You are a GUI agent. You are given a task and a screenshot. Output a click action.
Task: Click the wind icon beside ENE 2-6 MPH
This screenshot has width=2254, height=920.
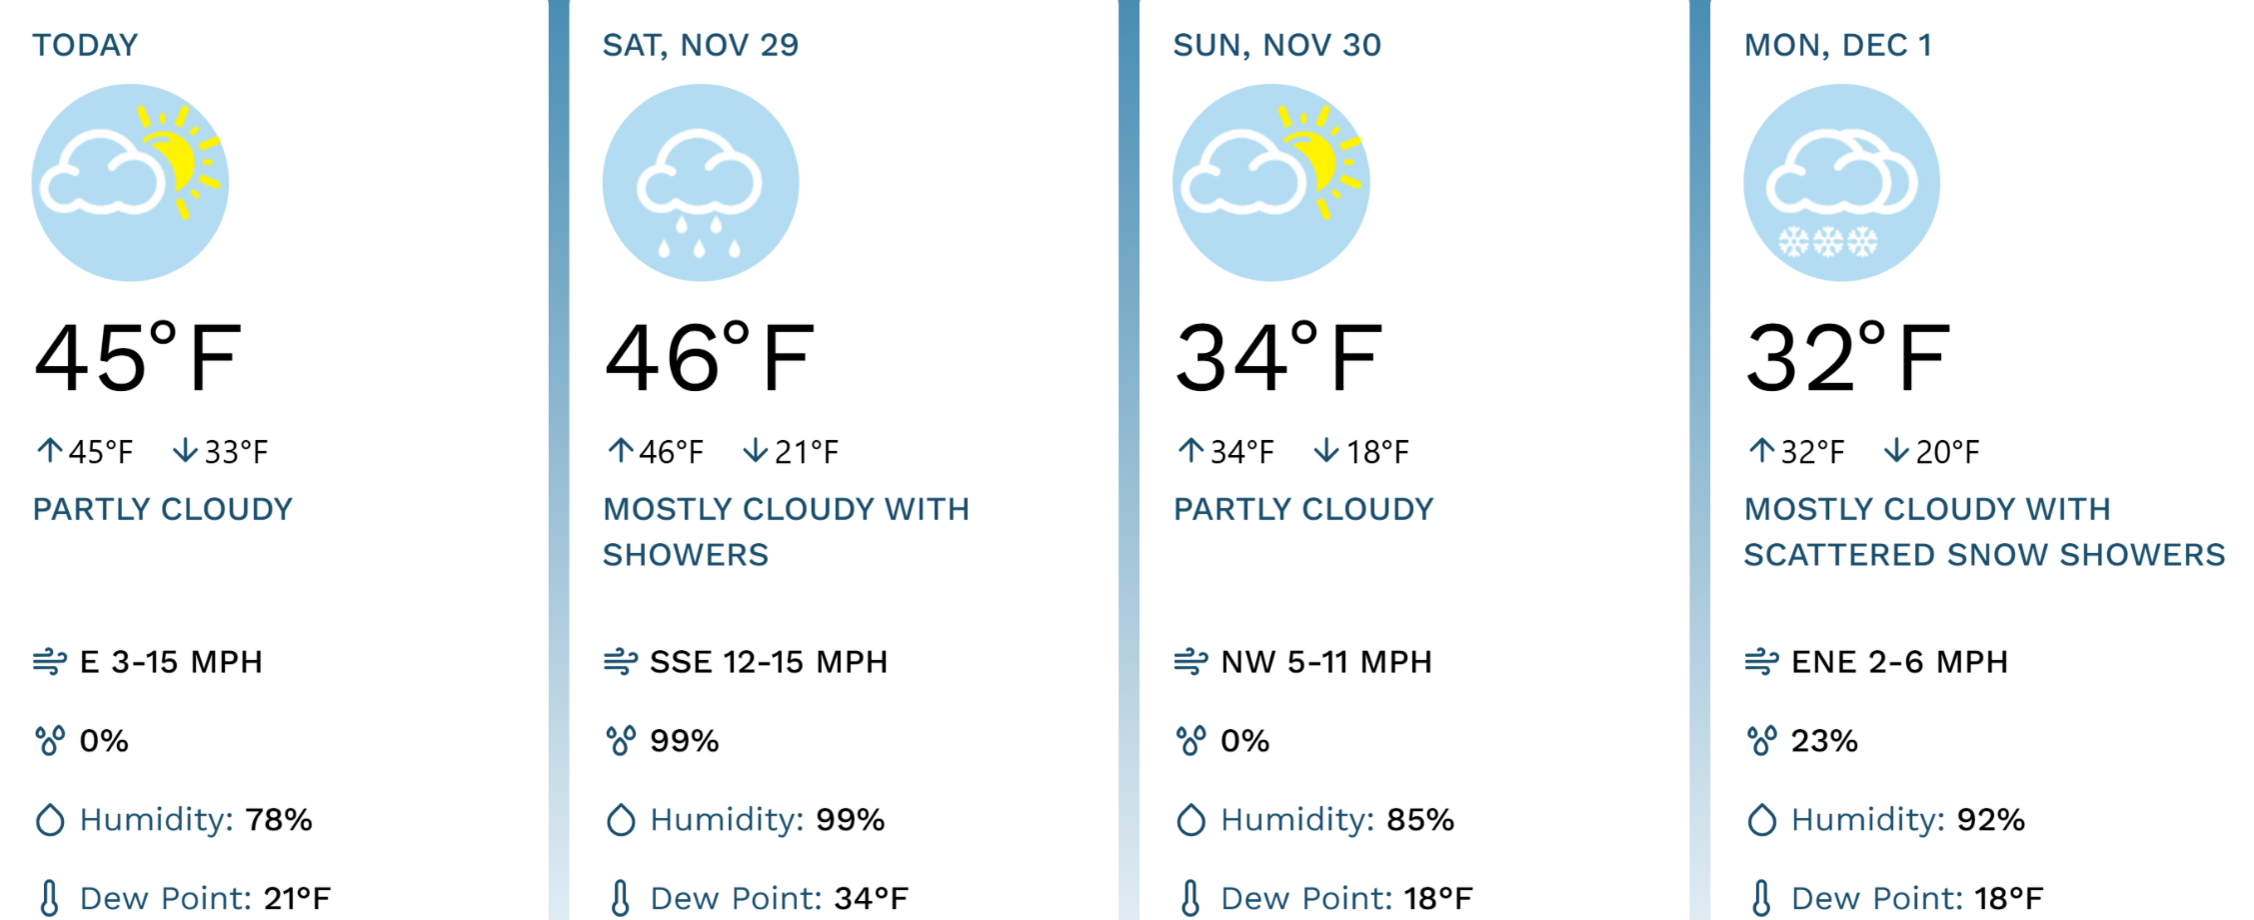point(1762,662)
